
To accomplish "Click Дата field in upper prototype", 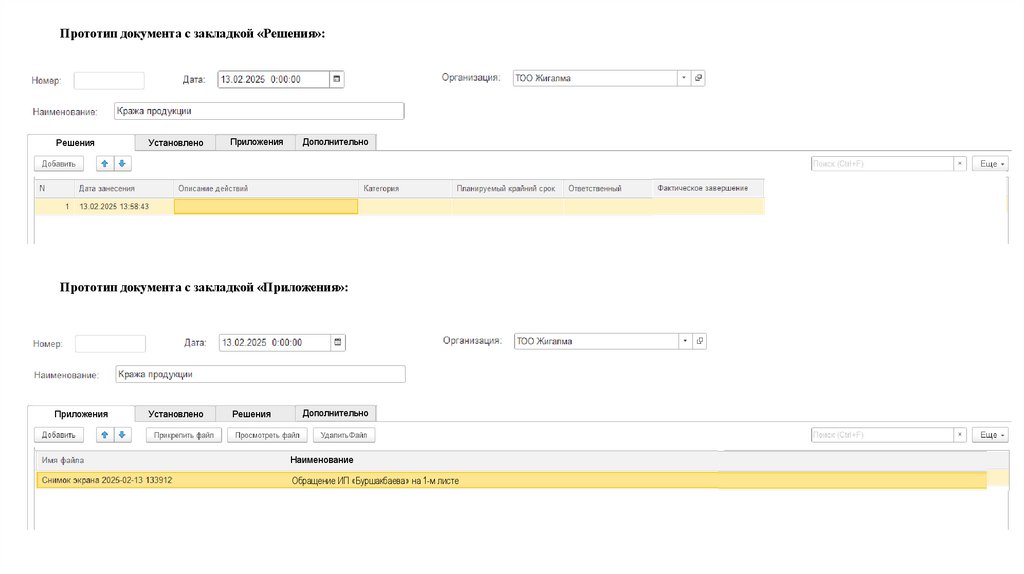I will click(274, 79).
